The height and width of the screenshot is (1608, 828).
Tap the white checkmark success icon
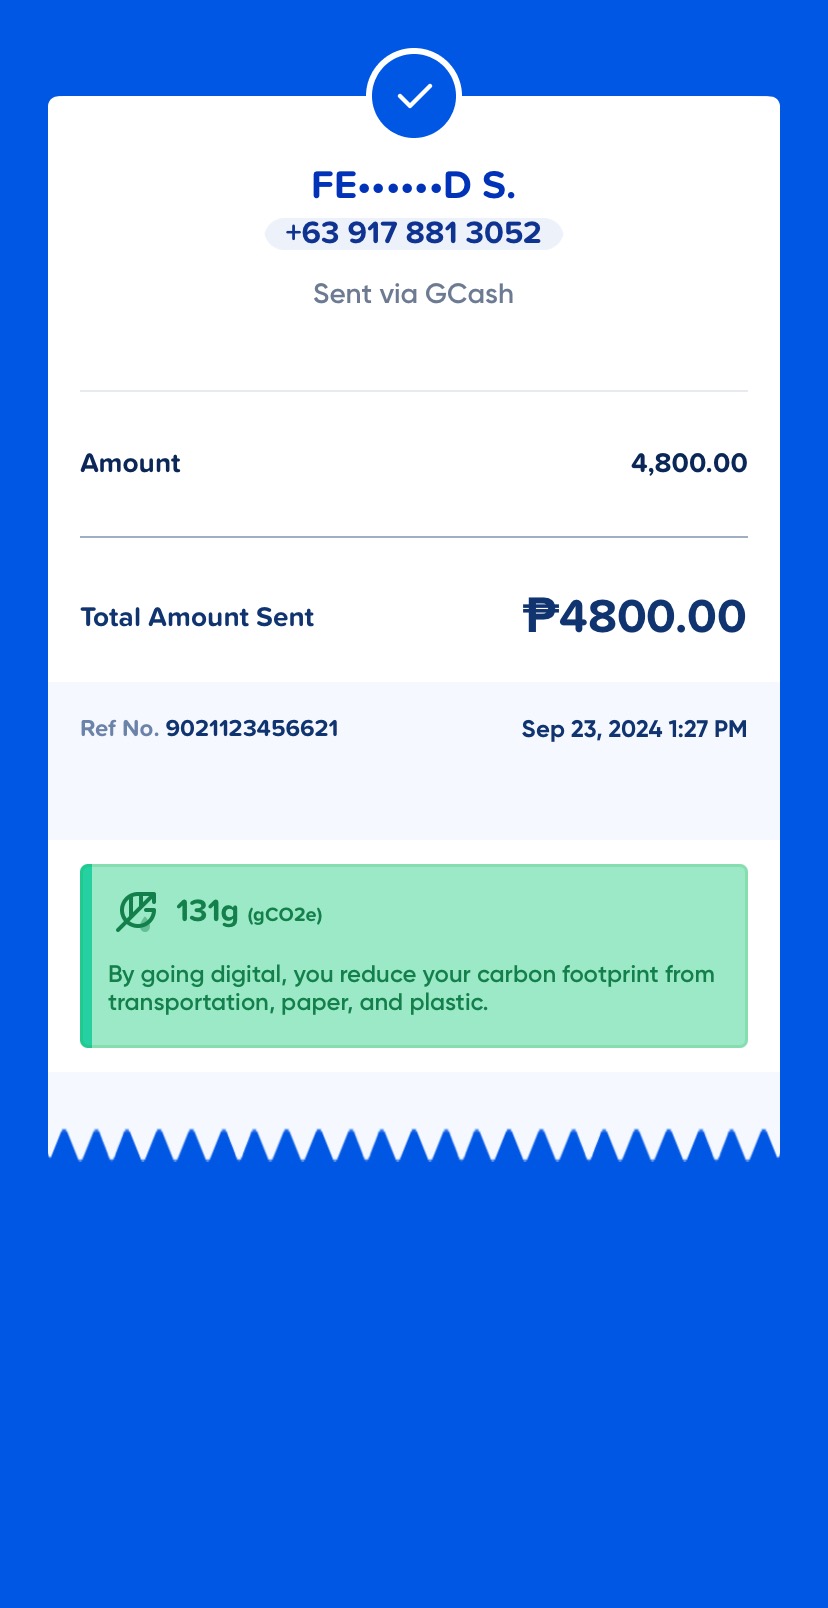click(414, 96)
